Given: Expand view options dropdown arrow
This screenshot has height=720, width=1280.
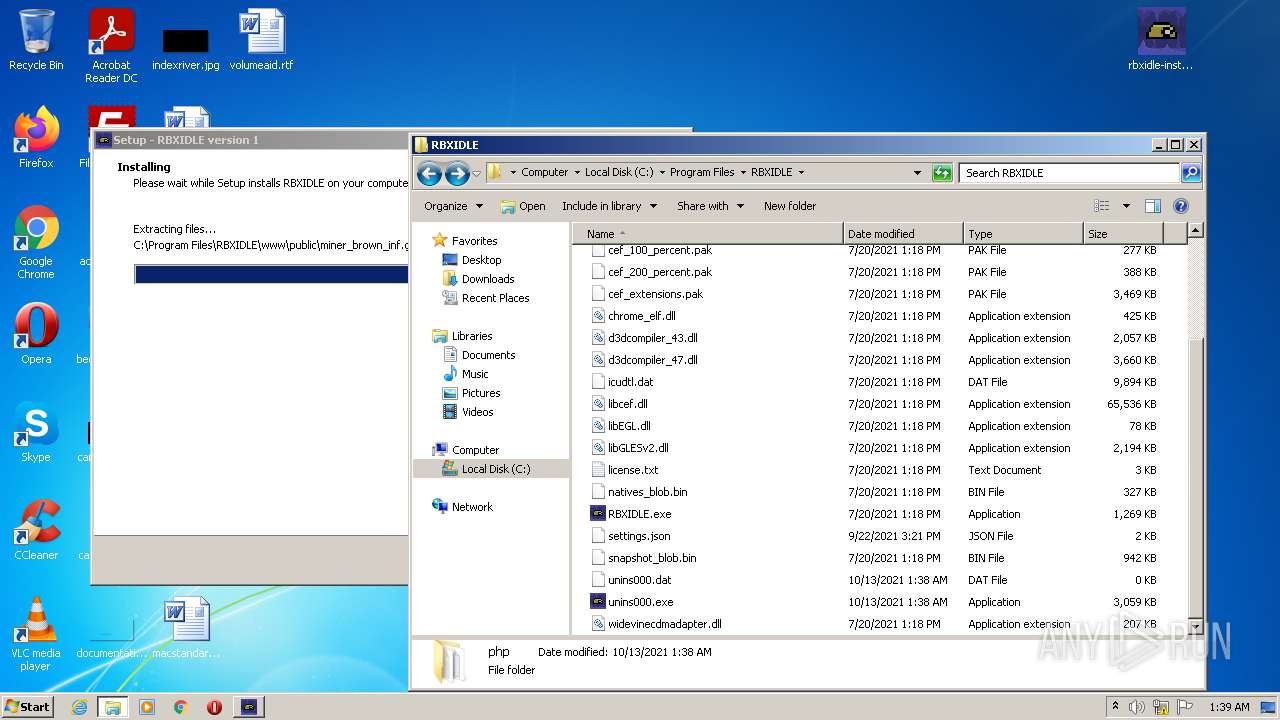Looking at the screenshot, I should tap(1126, 206).
